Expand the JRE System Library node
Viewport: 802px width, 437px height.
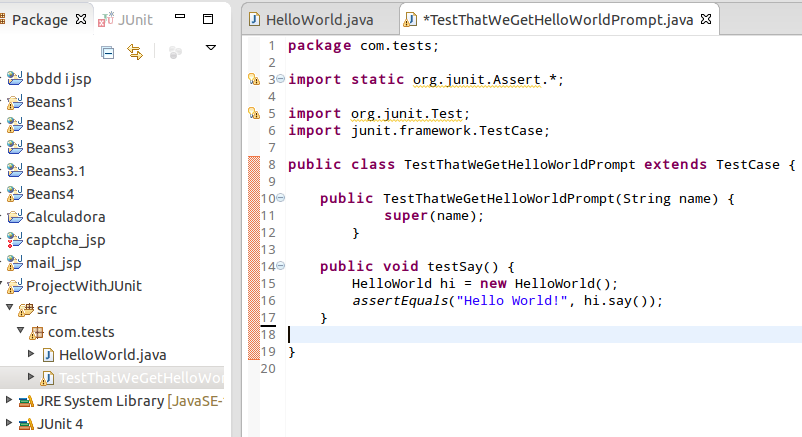(x=9, y=401)
